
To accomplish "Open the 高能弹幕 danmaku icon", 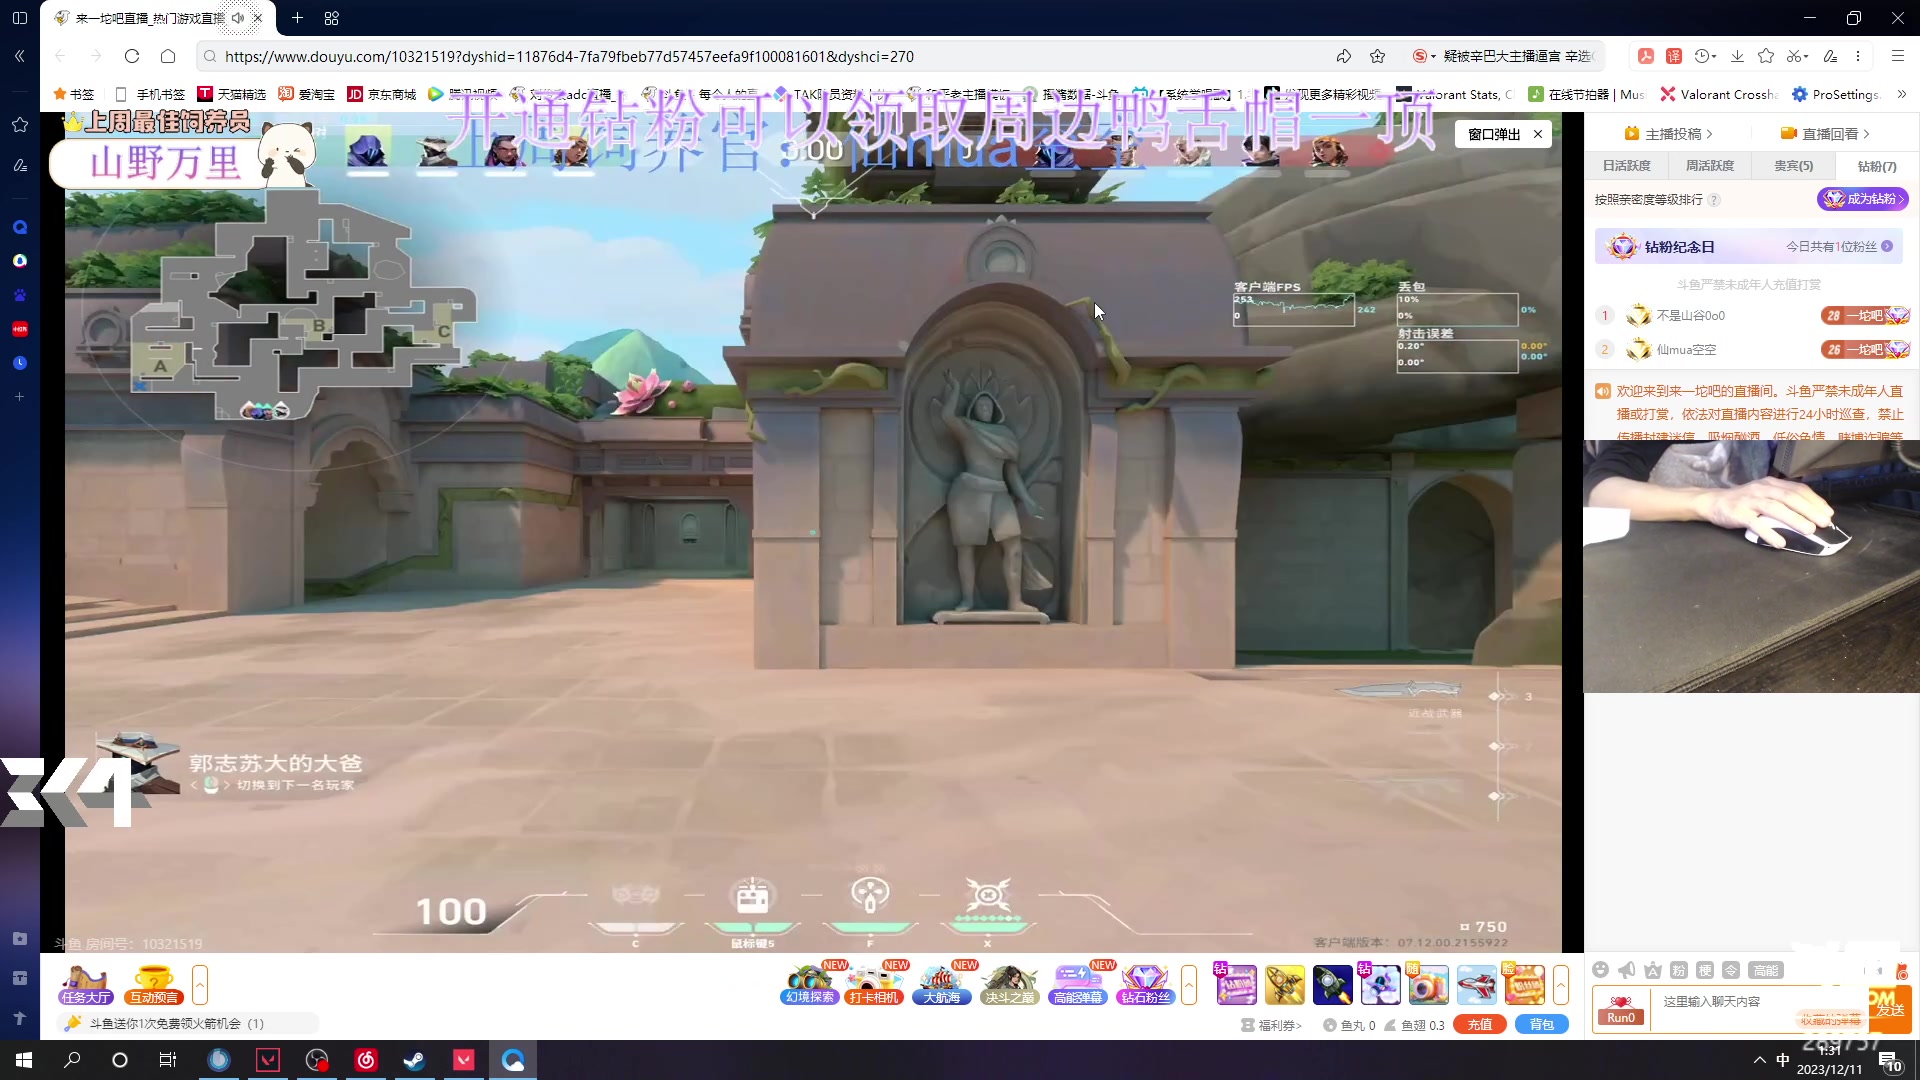I will coord(1077,984).
